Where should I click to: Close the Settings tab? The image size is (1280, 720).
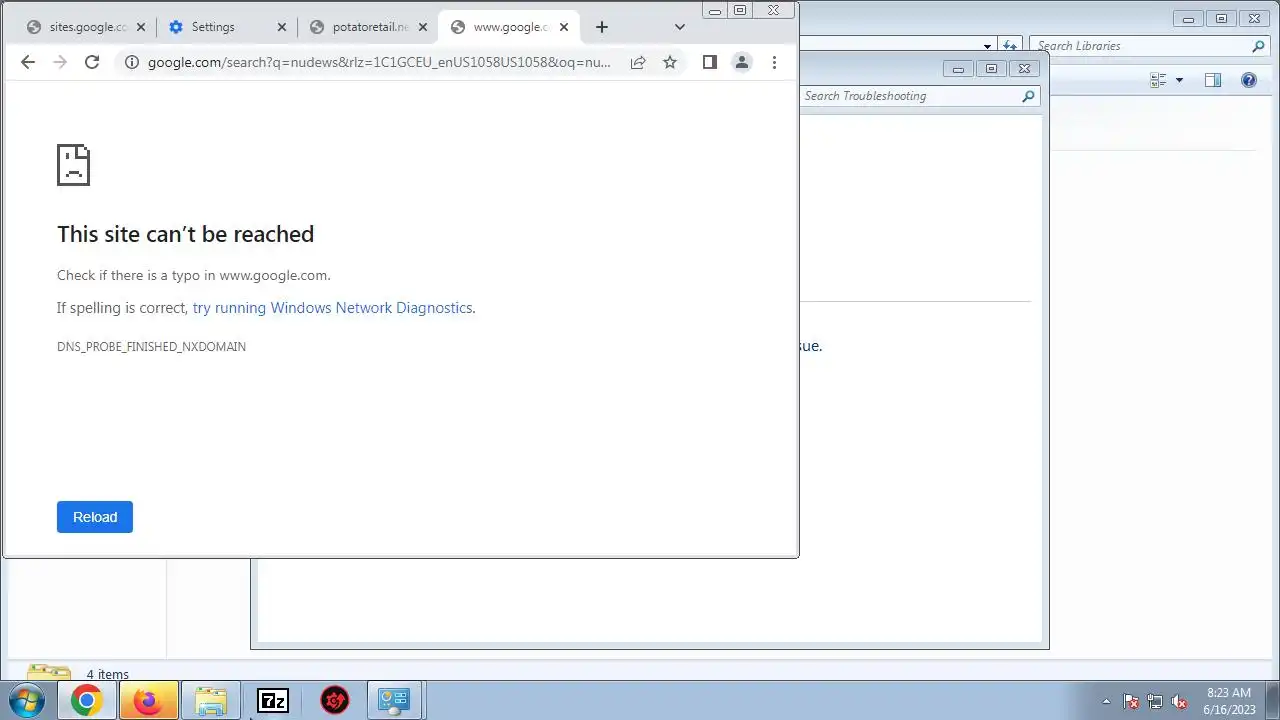point(281,27)
